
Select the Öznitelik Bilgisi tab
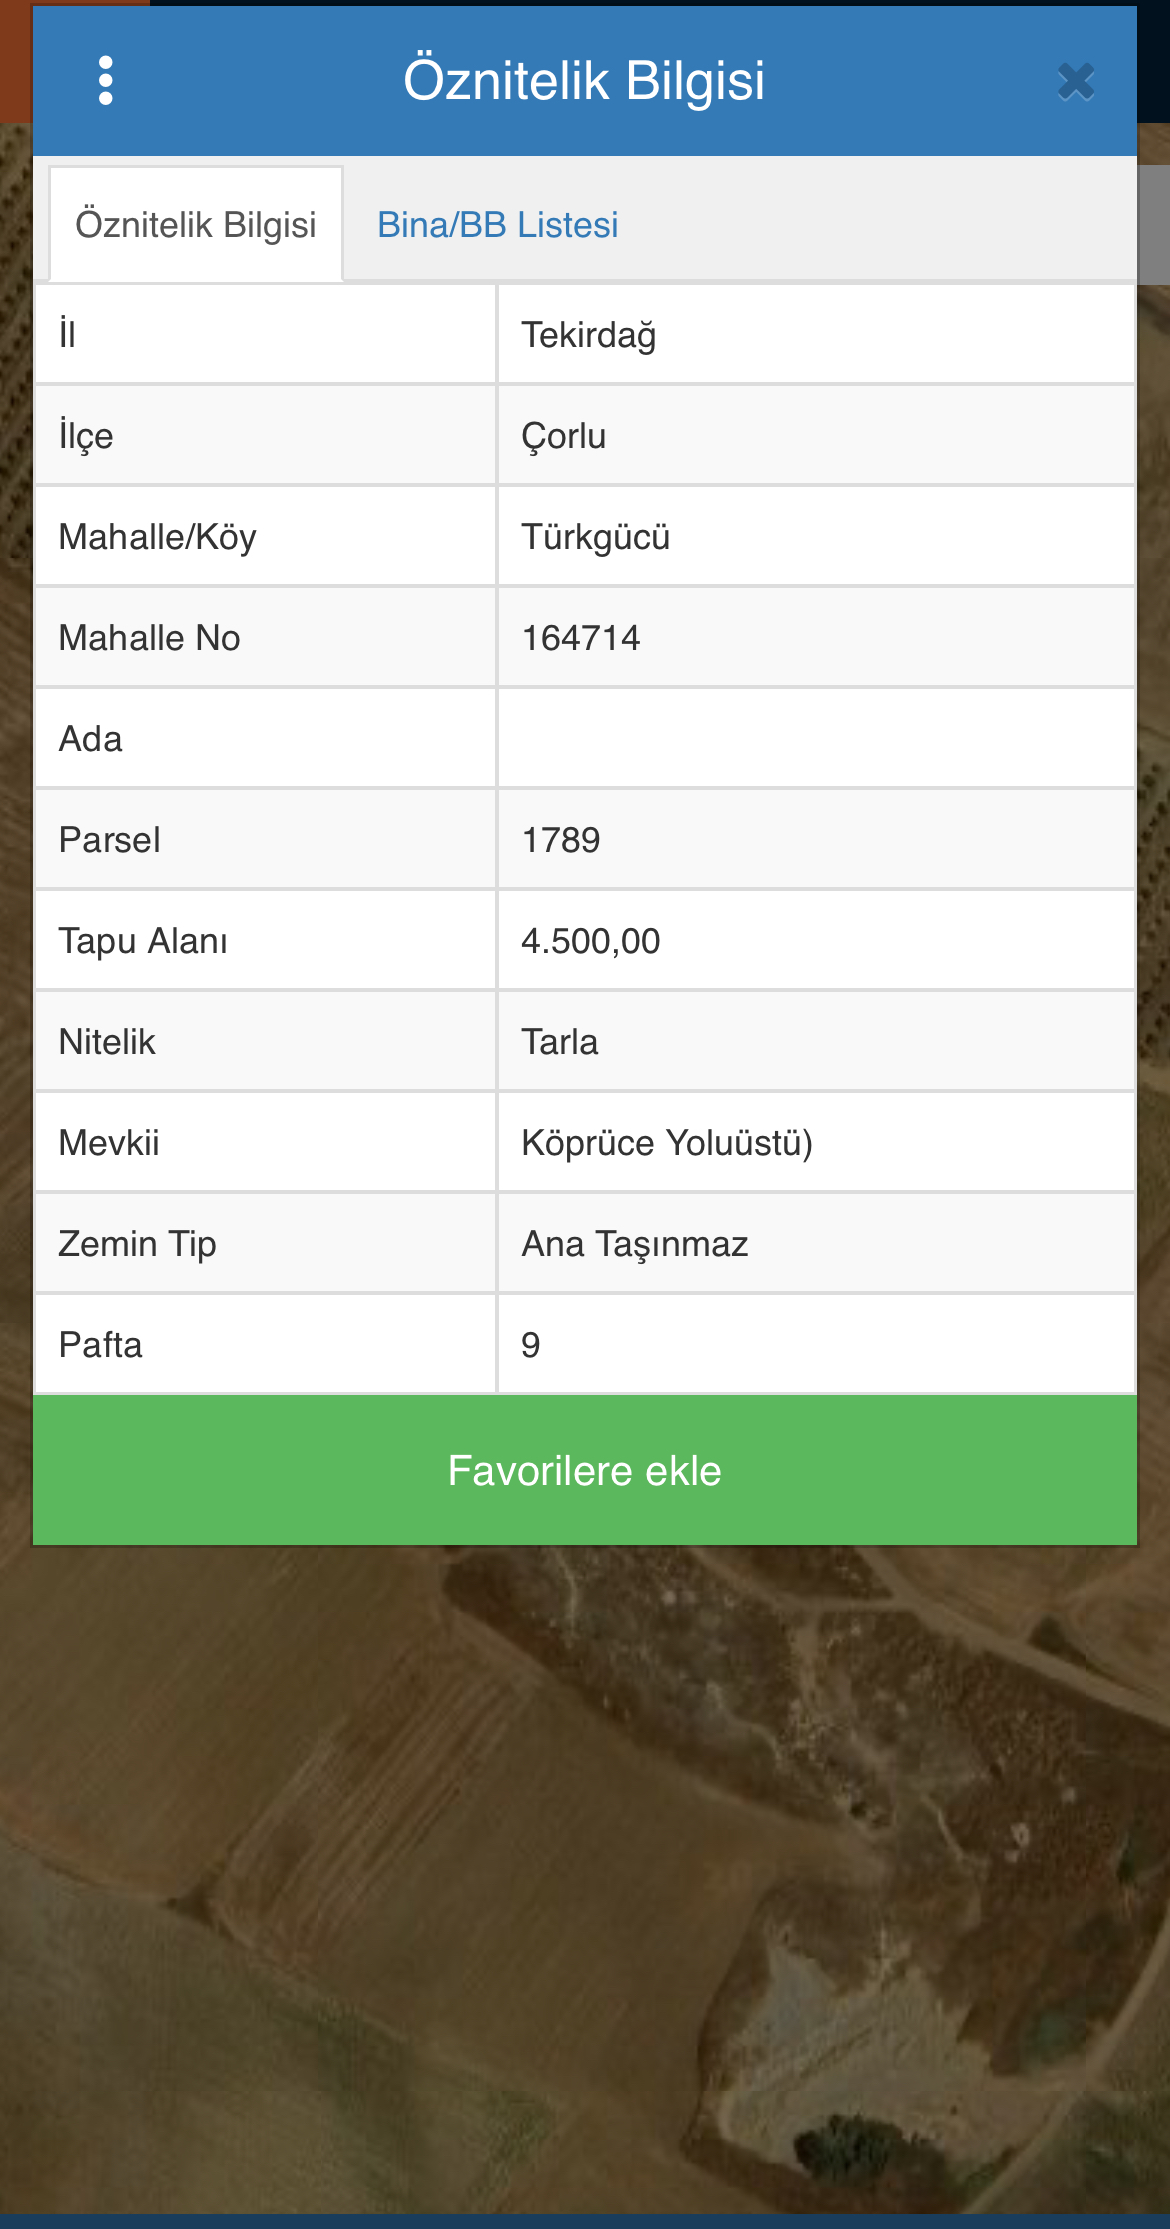click(x=196, y=225)
